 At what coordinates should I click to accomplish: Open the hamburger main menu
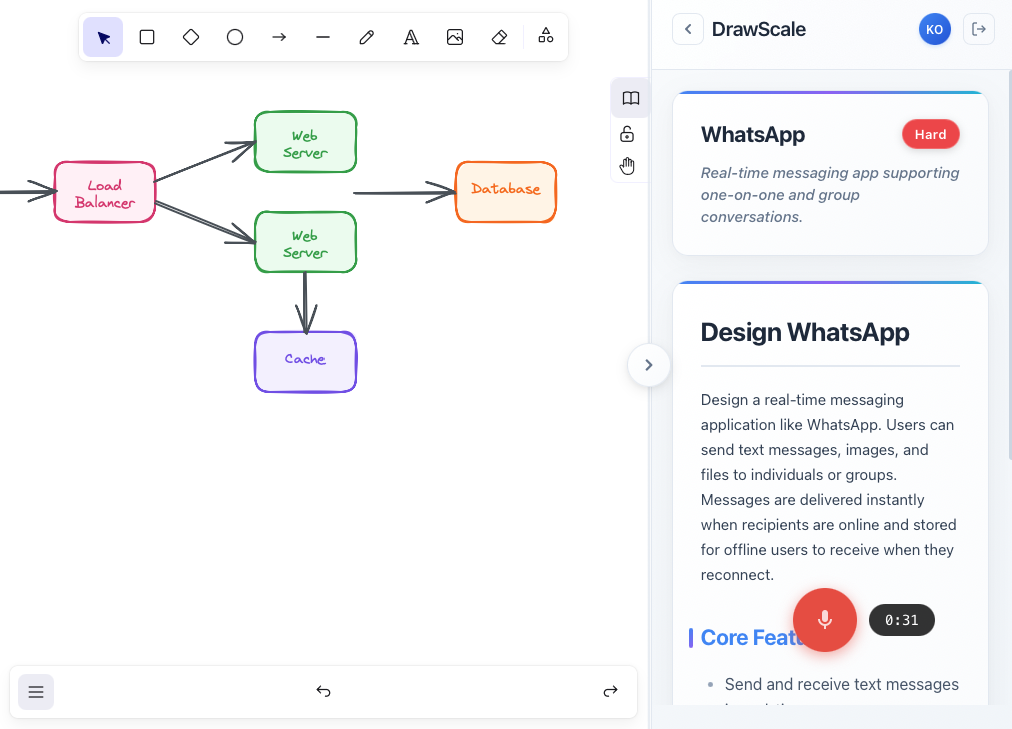(x=36, y=692)
